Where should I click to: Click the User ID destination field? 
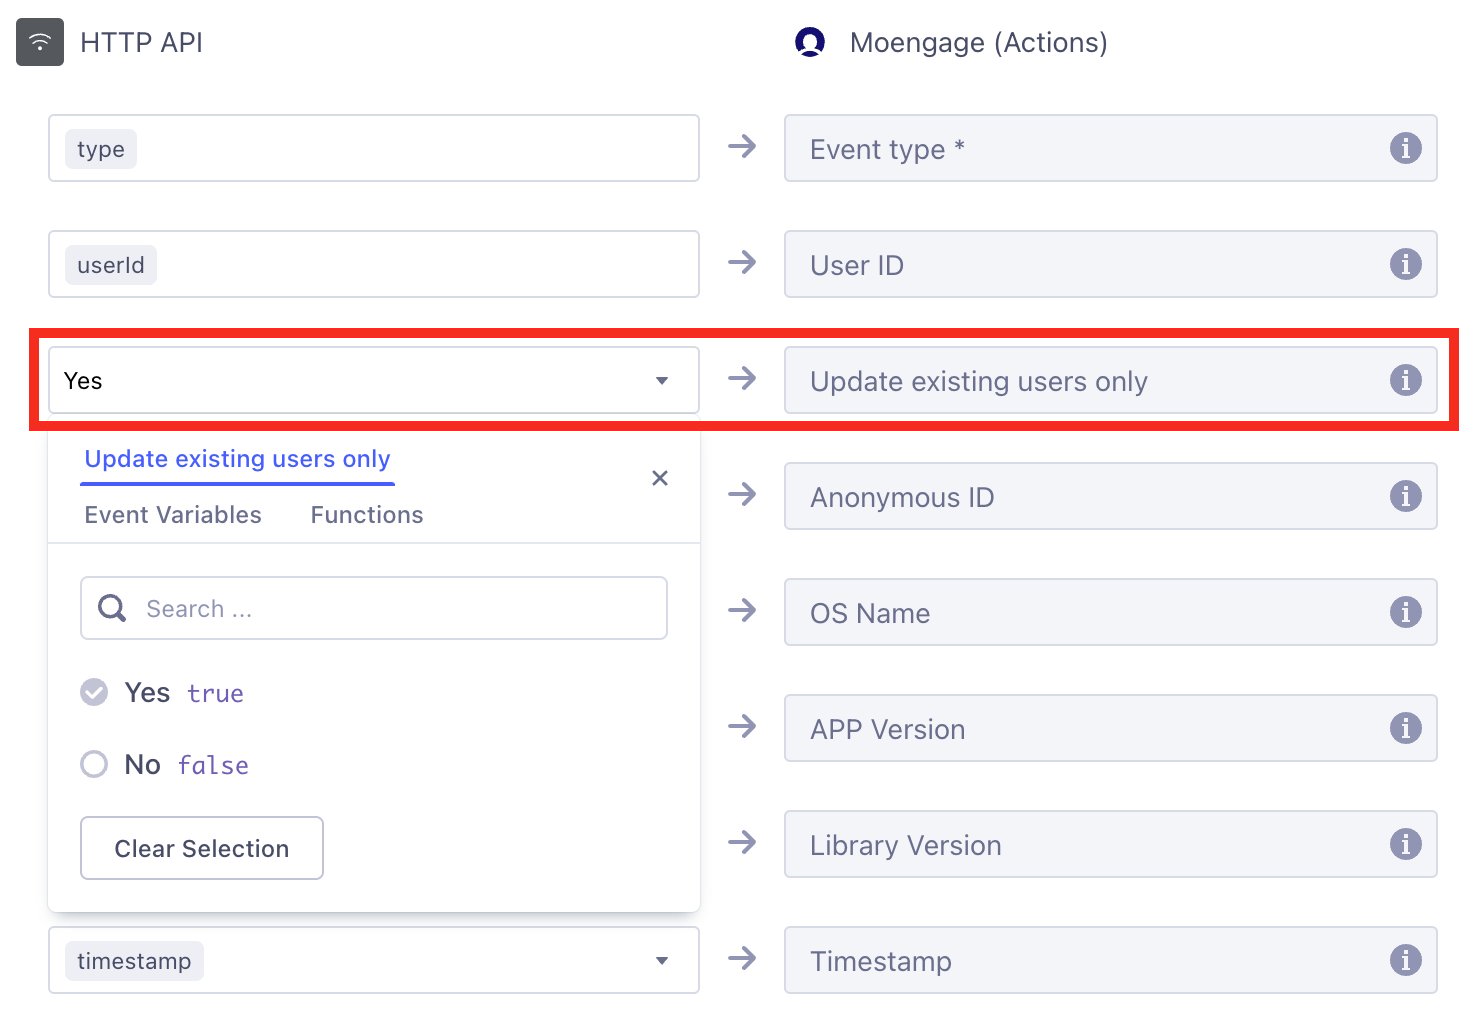point(1111,264)
